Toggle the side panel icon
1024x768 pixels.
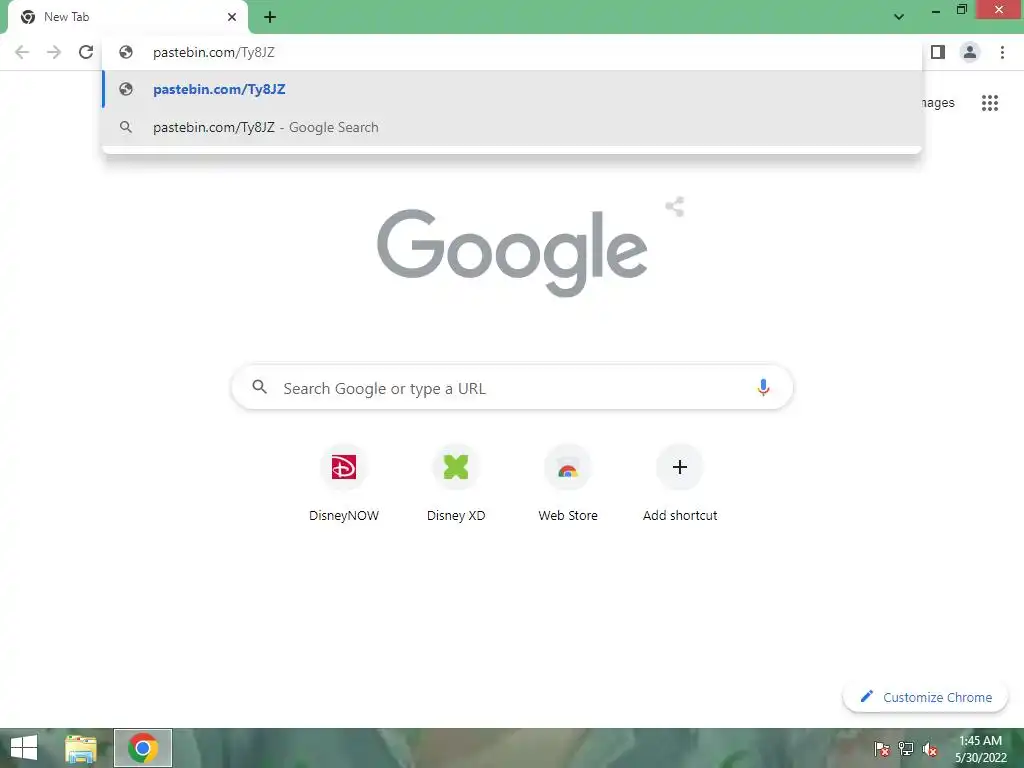coord(938,52)
